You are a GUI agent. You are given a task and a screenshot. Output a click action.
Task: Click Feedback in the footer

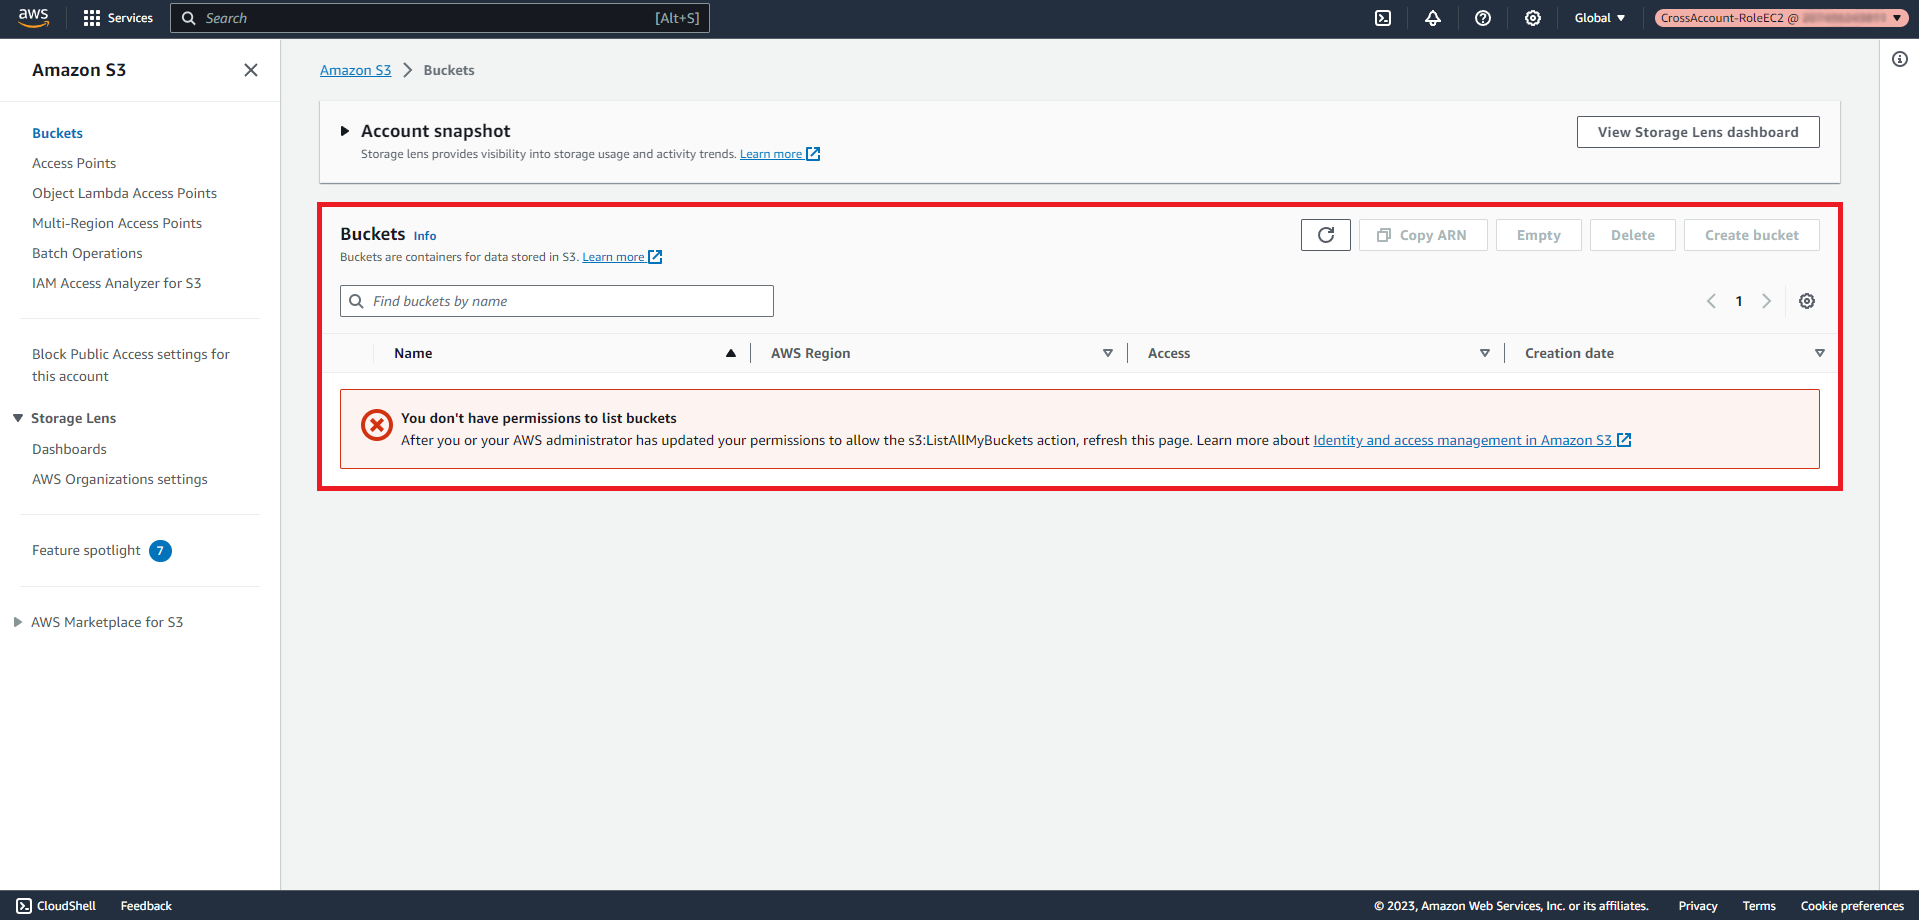pos(146,906)
